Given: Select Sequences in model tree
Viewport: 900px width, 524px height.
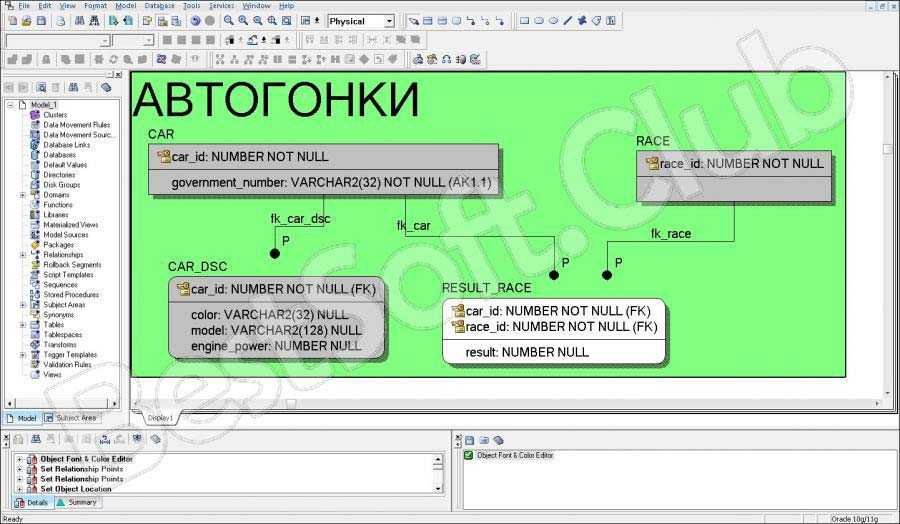Looking at the screenshot, I should 60,285.
